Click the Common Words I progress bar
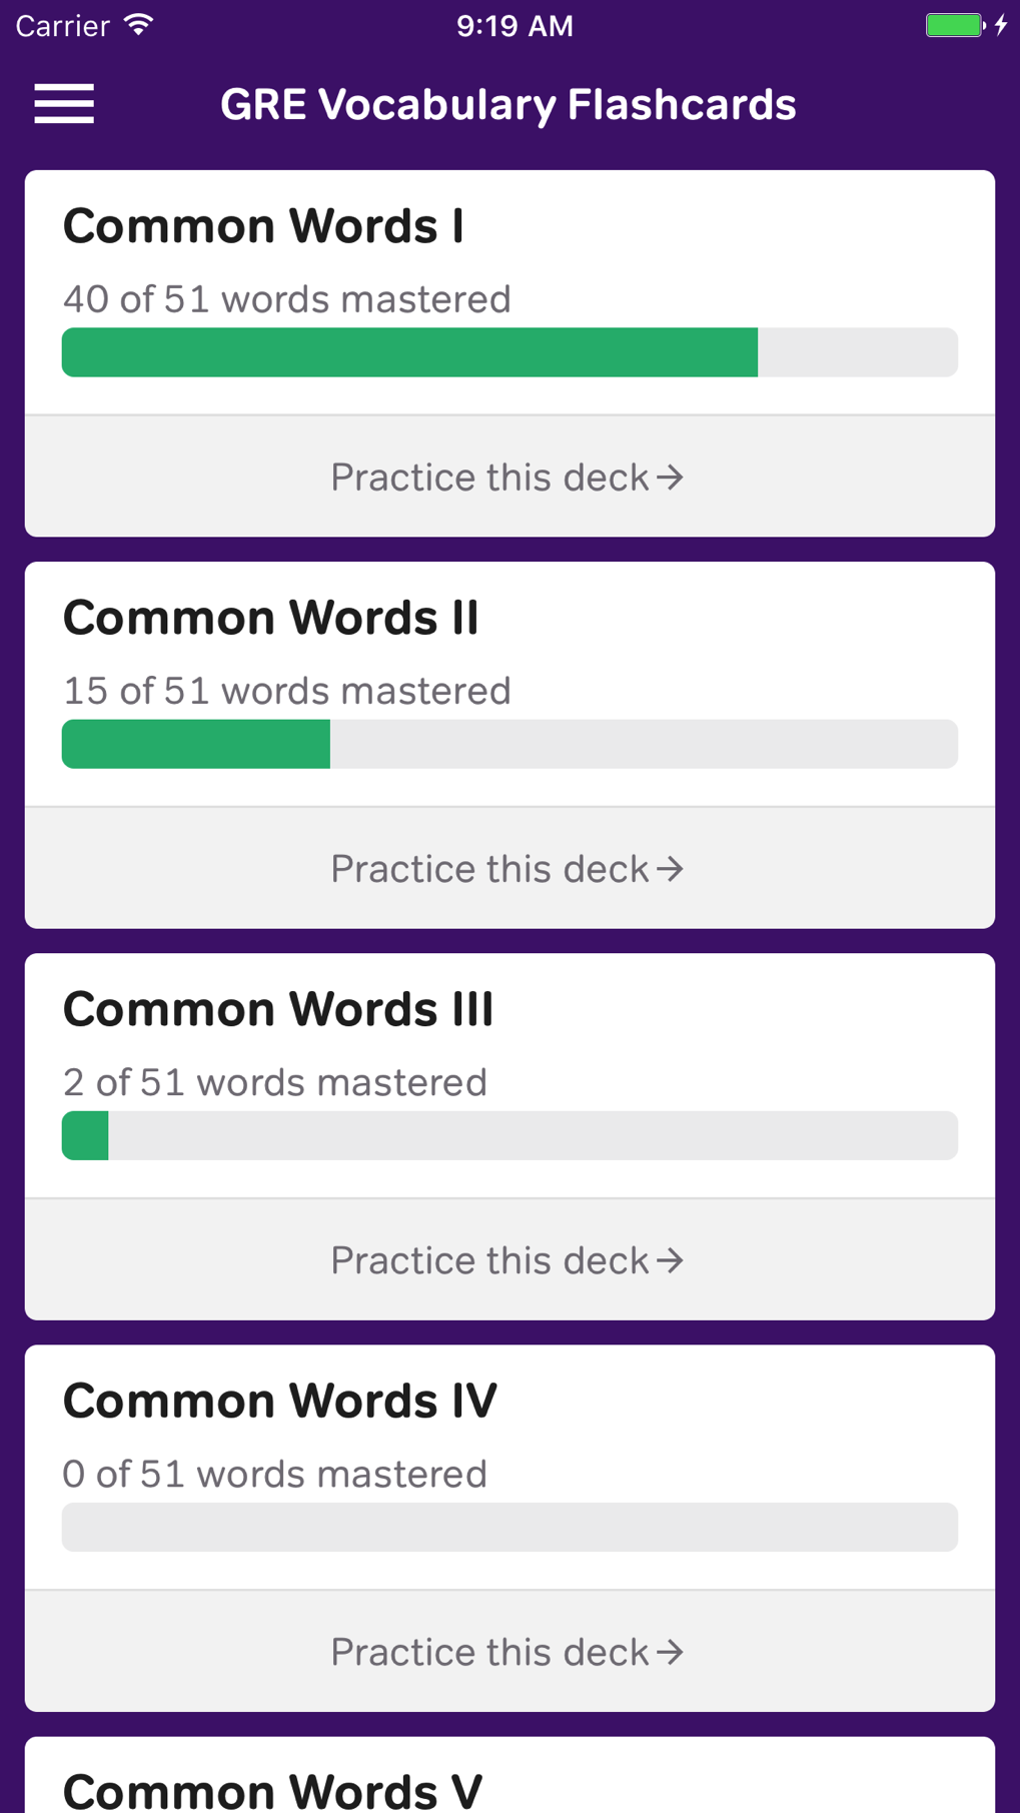1020x1813 pixels. click(509, 352)
